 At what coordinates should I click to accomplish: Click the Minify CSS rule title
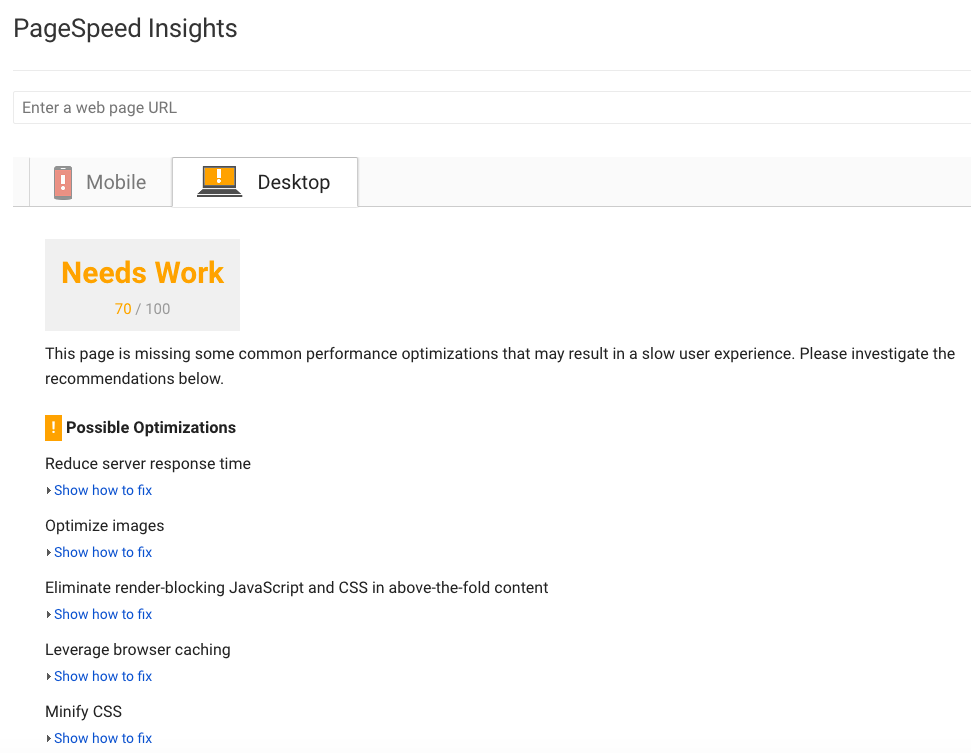pos(84,712)
